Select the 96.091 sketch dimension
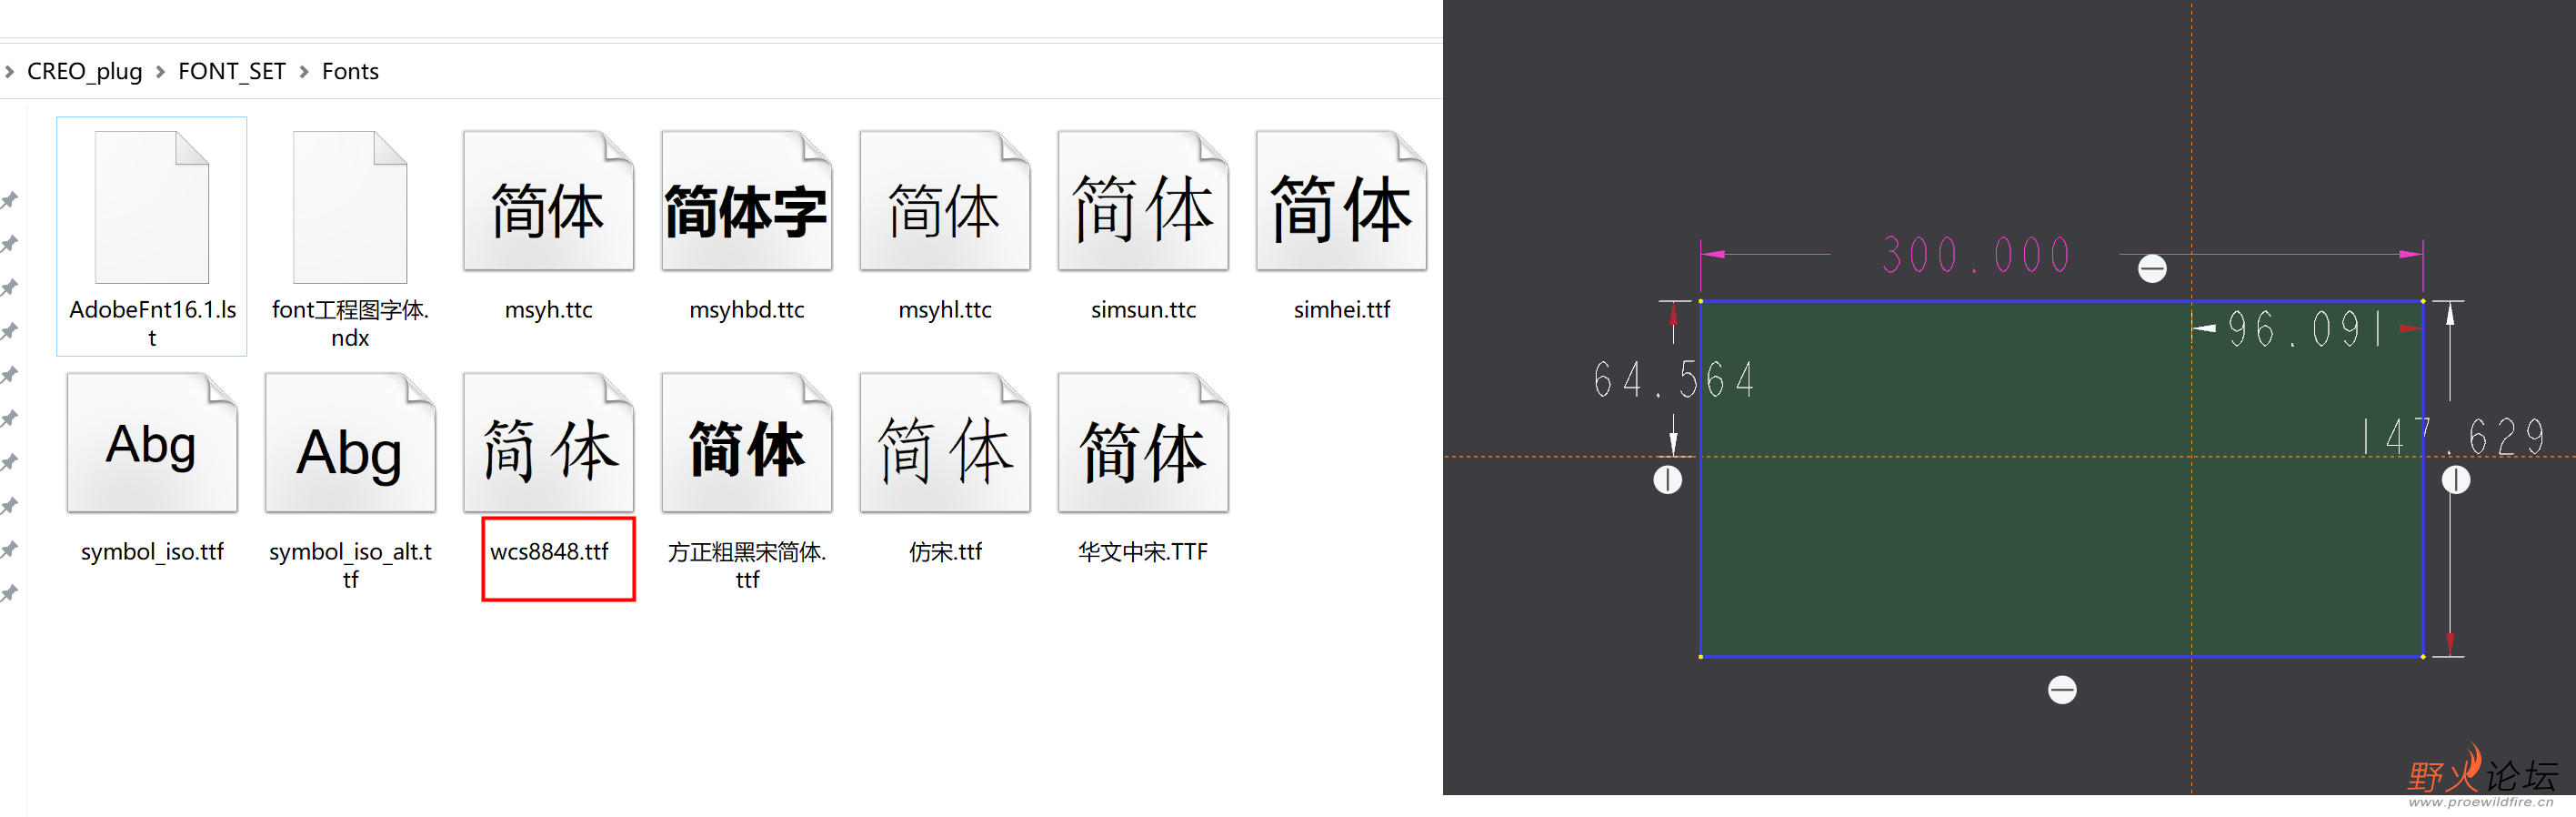 (x=2306, y=329)
